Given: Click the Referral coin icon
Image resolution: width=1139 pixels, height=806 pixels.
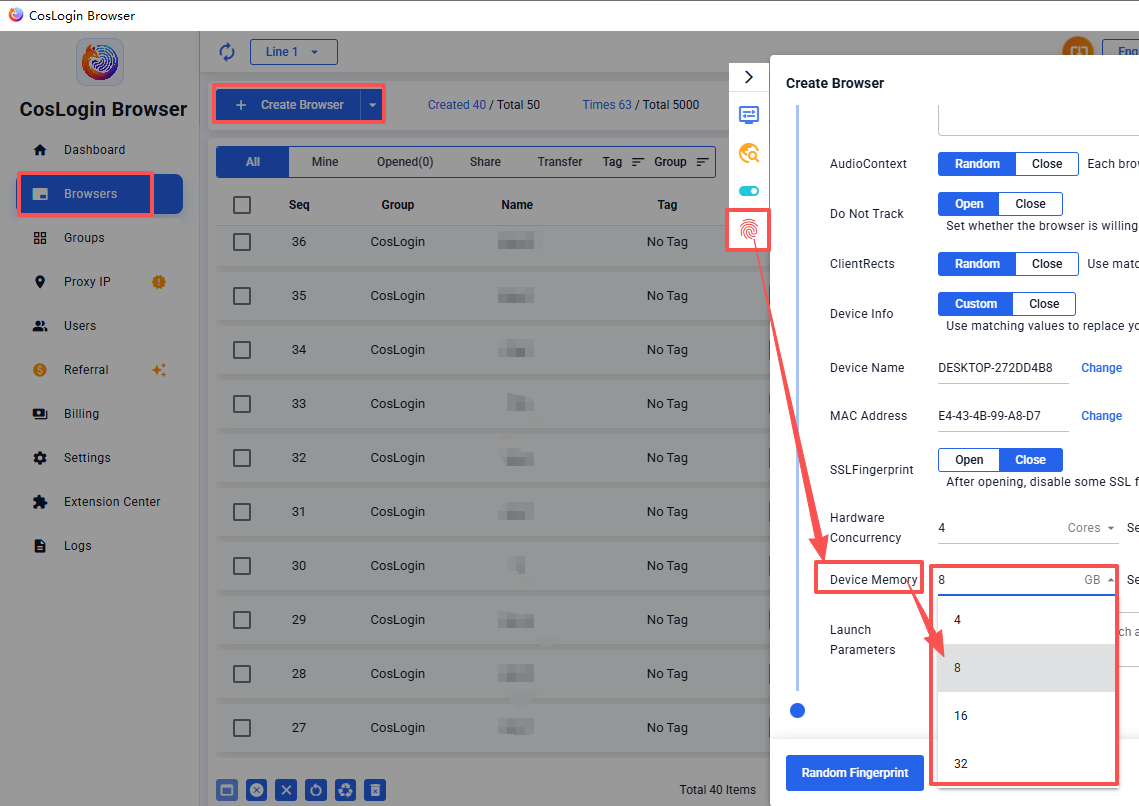Looking at the screenshot, I should pyautogui.click(x=40, y=370).
